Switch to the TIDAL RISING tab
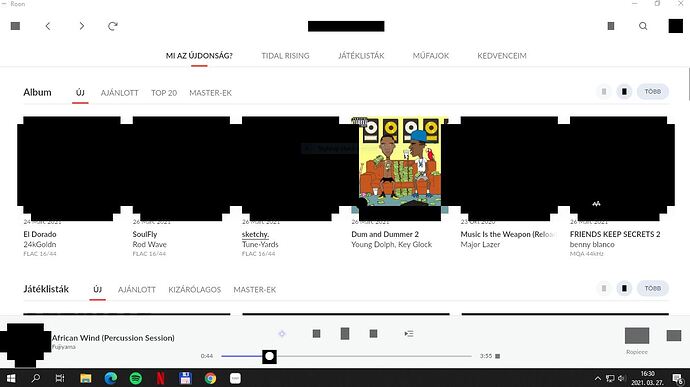Viewport: 690px width, 387px height. 285,56
